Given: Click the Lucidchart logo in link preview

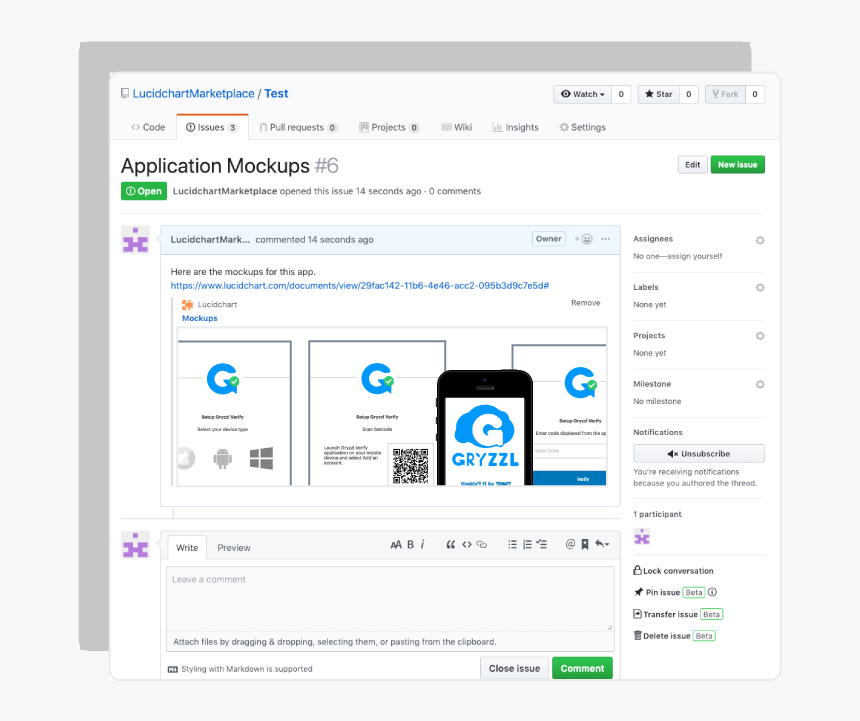Looking at the screenshot, I should point(188,304).
